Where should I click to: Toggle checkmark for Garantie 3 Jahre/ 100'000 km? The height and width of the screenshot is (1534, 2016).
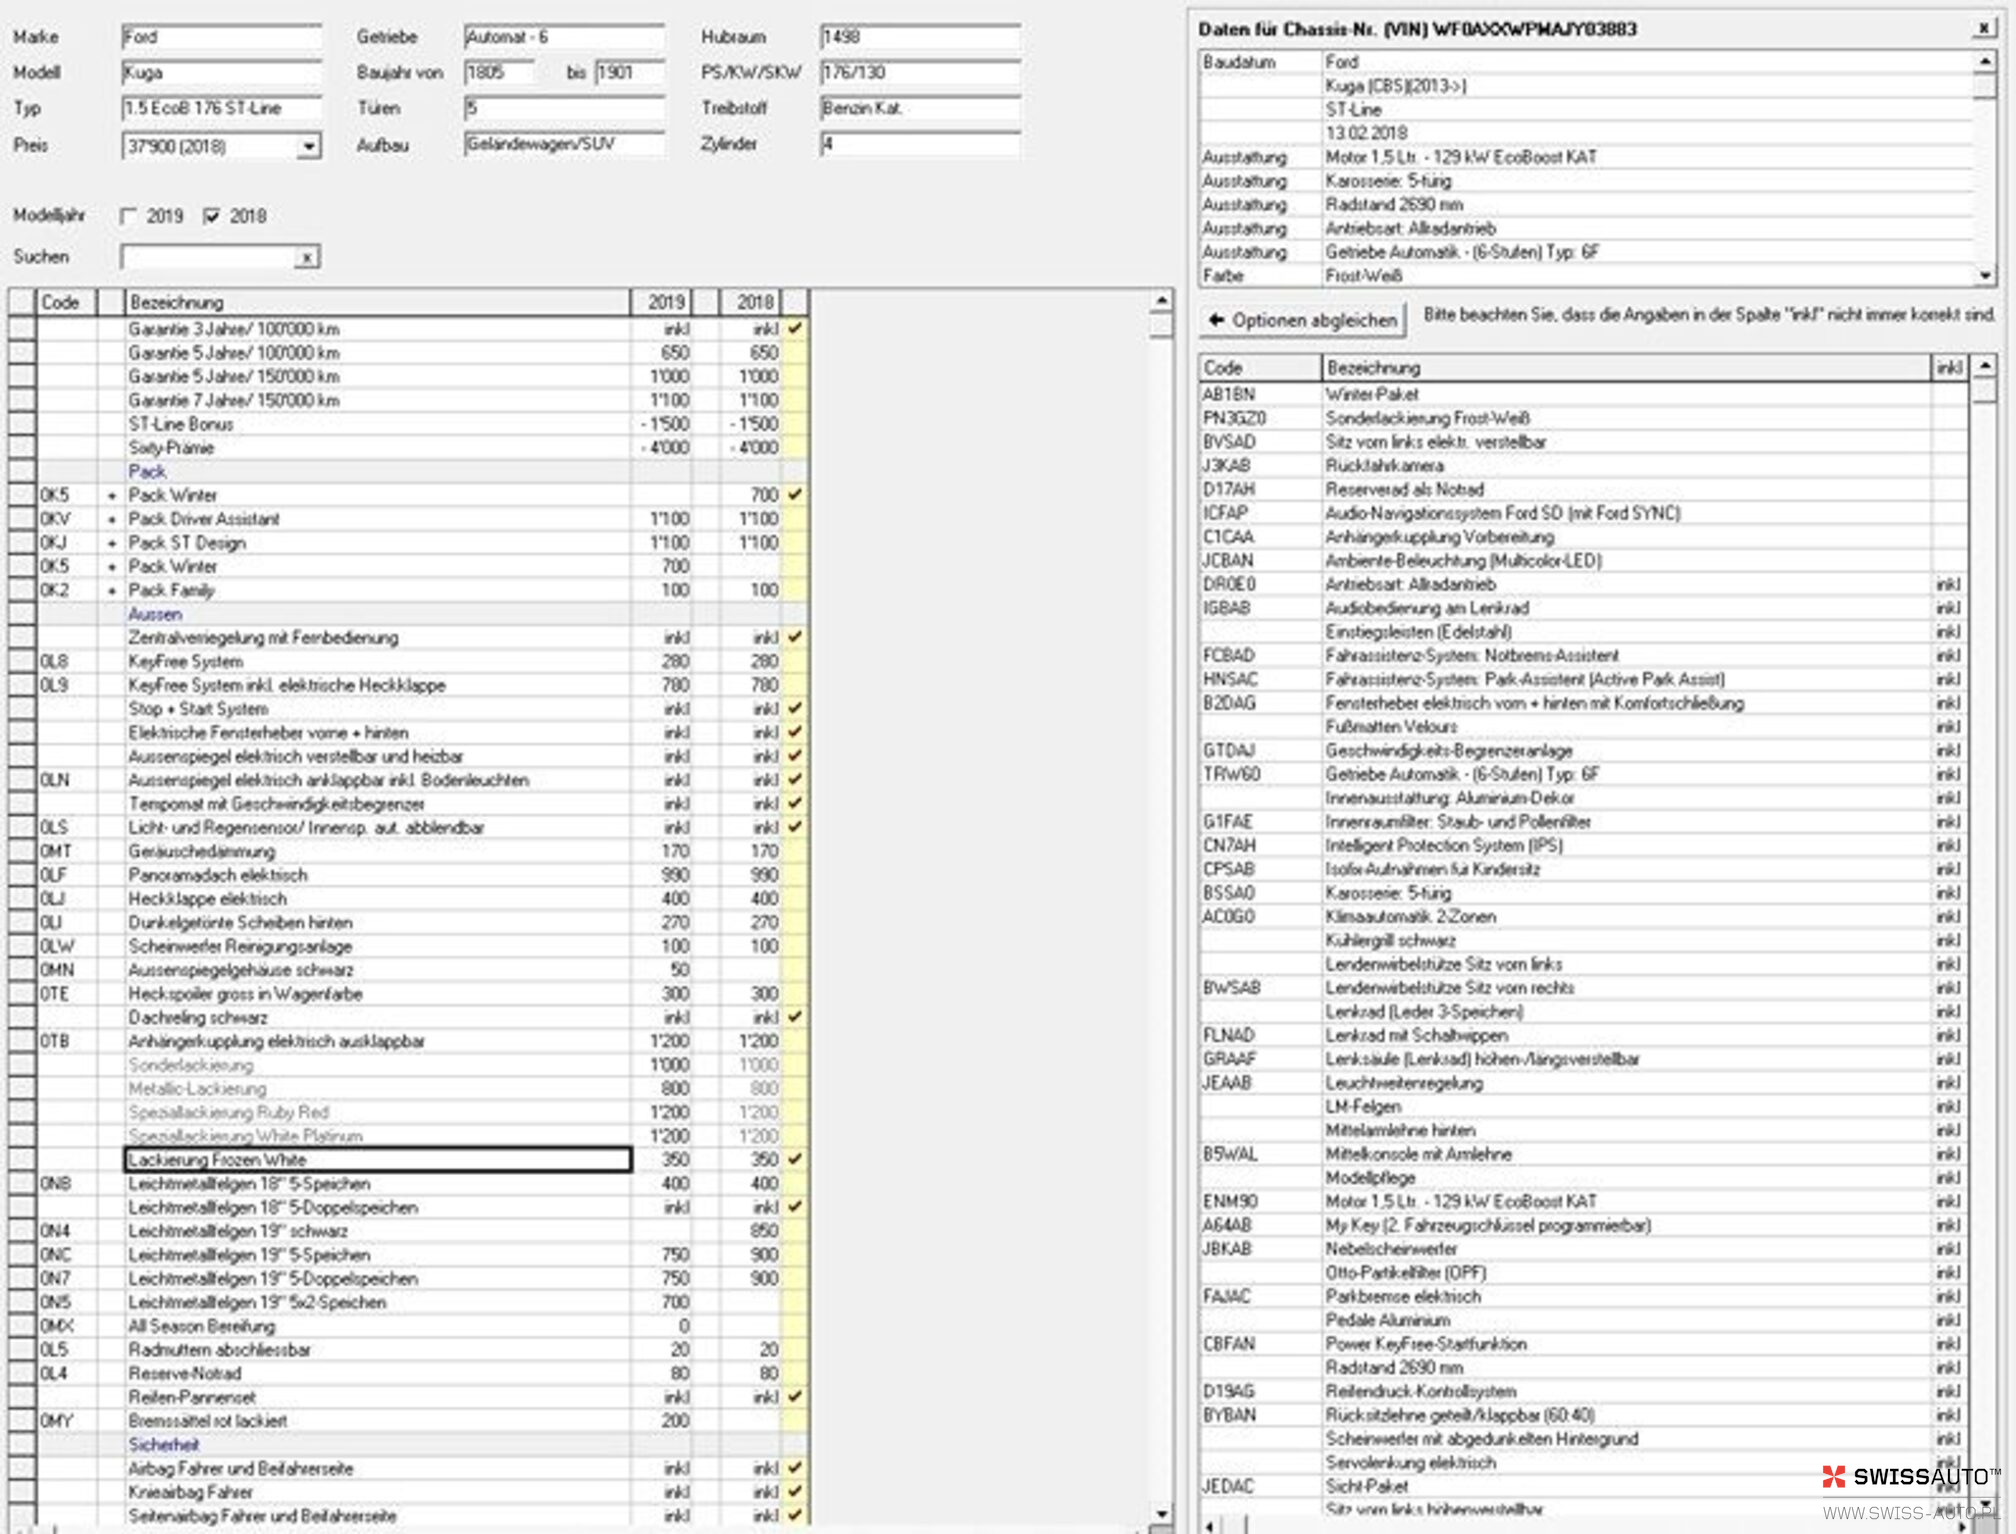(x=795, y=328)
